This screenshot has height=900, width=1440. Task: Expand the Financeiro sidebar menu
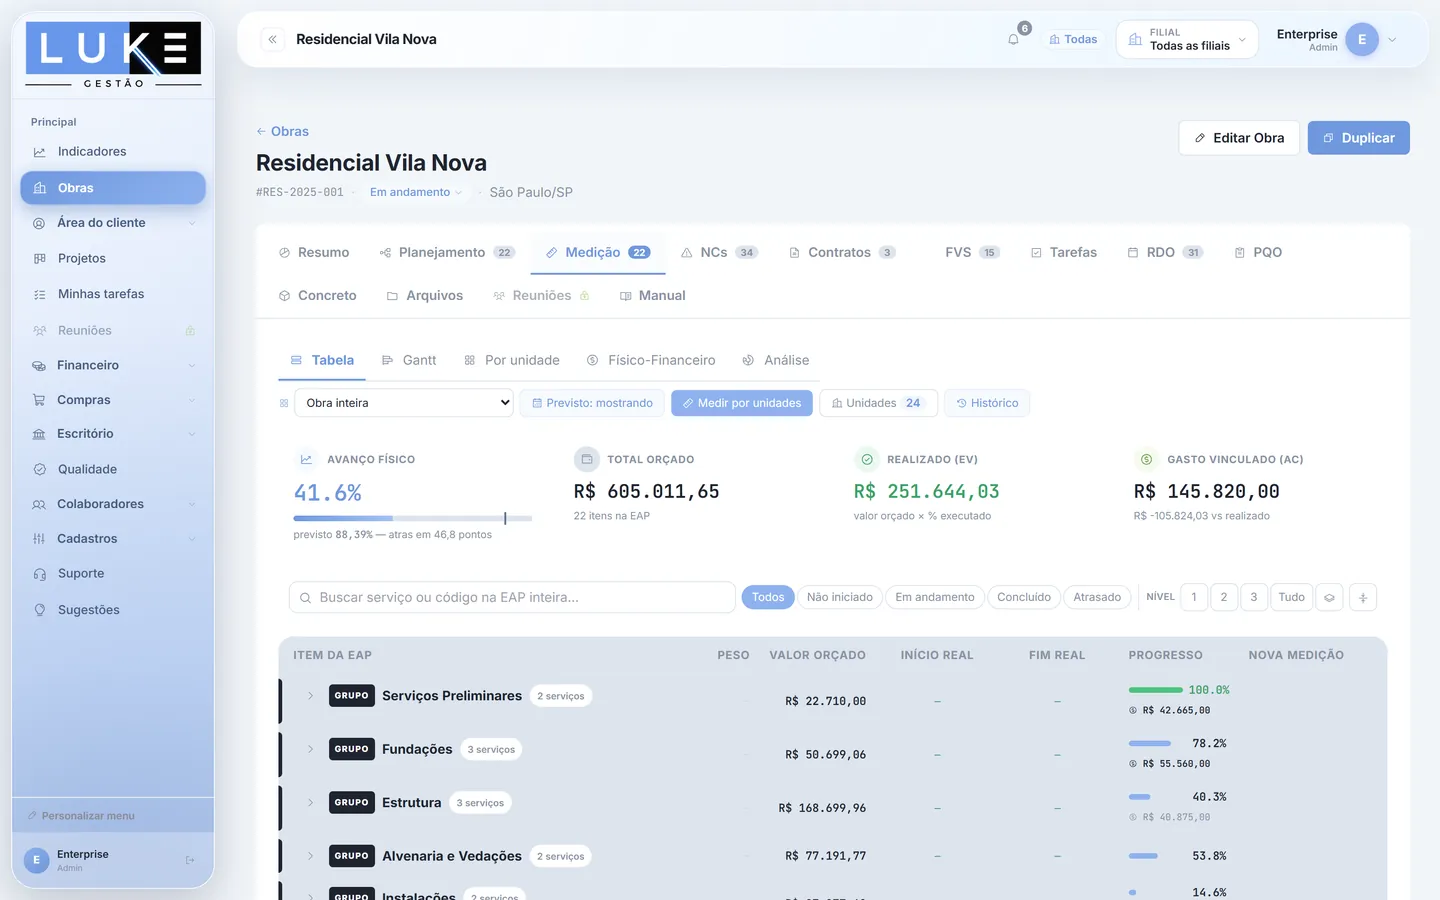click(x=113, y=365)
